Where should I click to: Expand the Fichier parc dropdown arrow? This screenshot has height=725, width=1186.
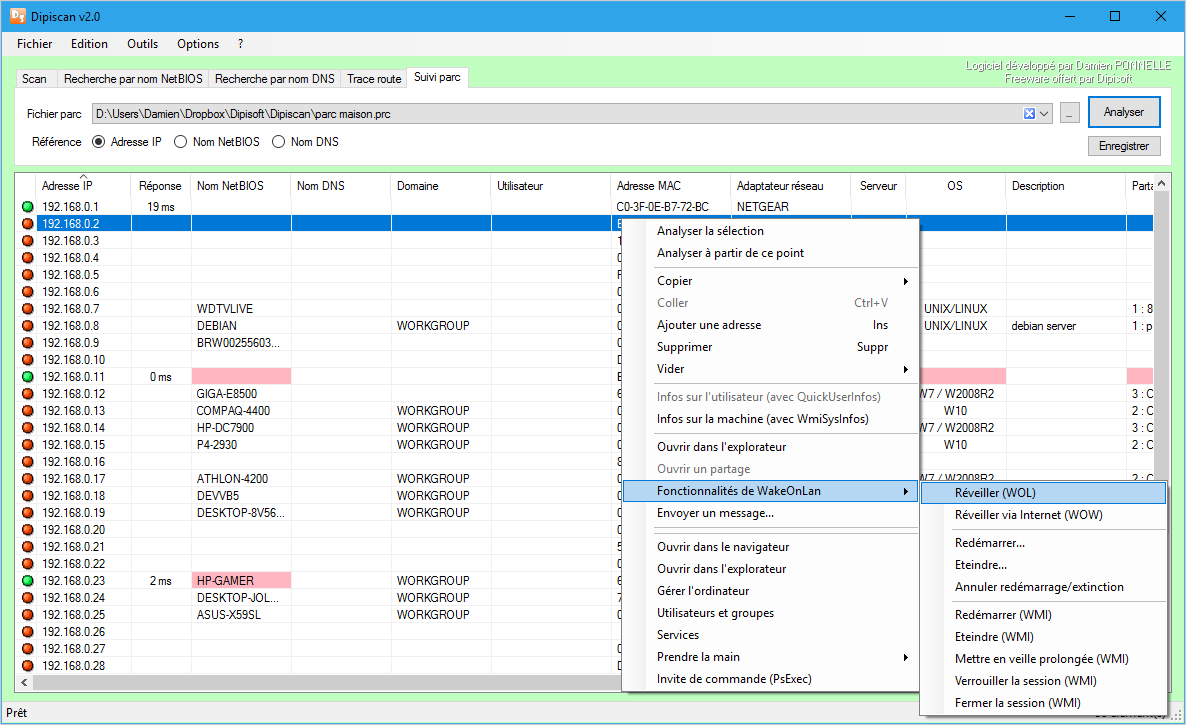pyautogui.click(x=1045, y=114)
